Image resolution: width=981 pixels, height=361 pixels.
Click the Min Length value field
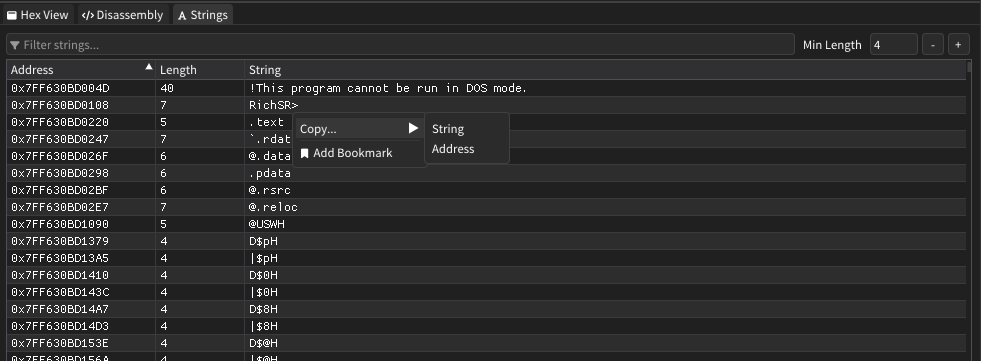[x=893, y=45]
